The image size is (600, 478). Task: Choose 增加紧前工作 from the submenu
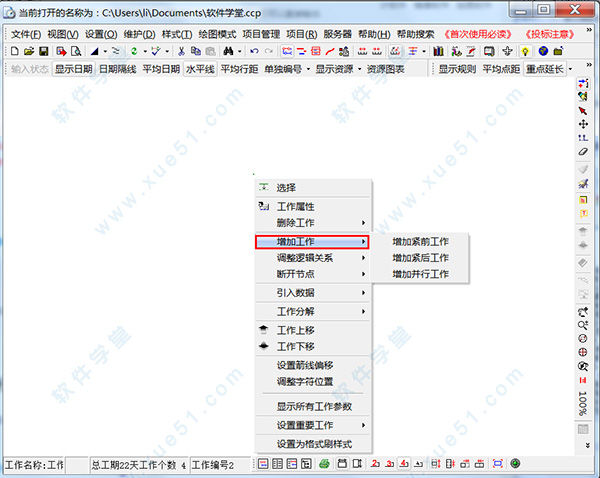420,241
